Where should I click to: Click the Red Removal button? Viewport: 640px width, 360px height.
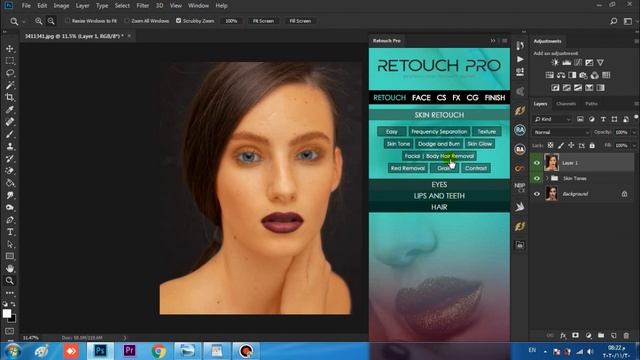pos(407,168)
